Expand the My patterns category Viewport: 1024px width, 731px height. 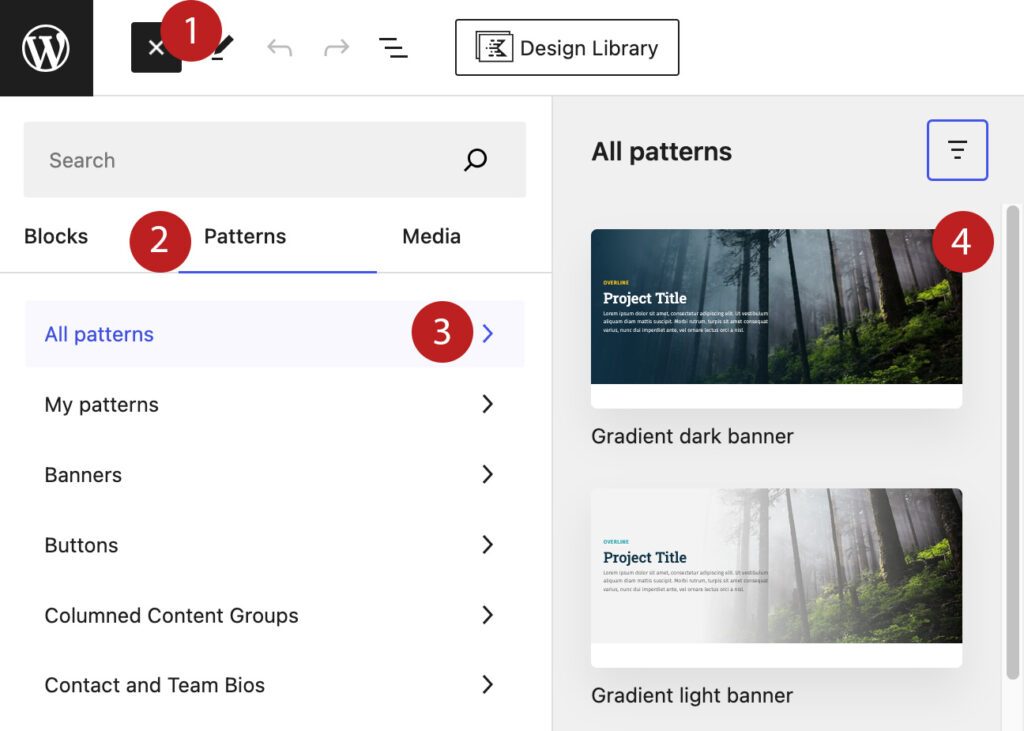(x=274, y=405)
